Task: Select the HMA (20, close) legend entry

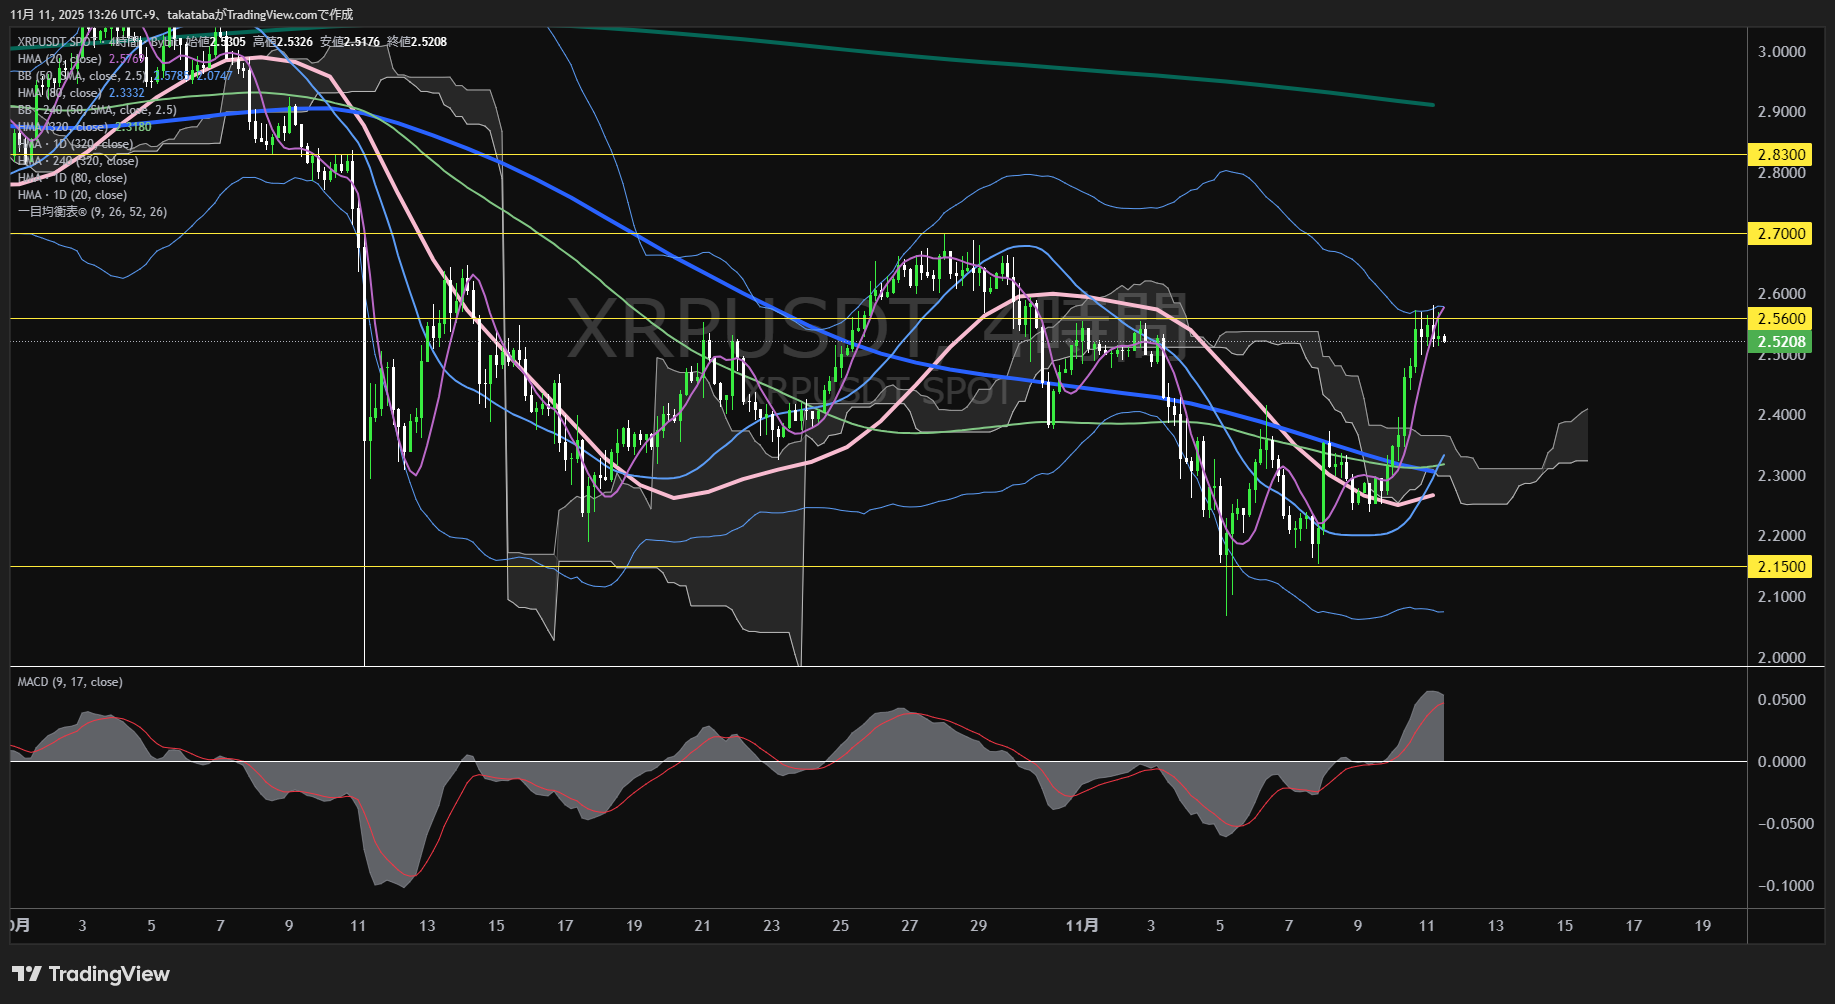Action: [x=59, y=59]
